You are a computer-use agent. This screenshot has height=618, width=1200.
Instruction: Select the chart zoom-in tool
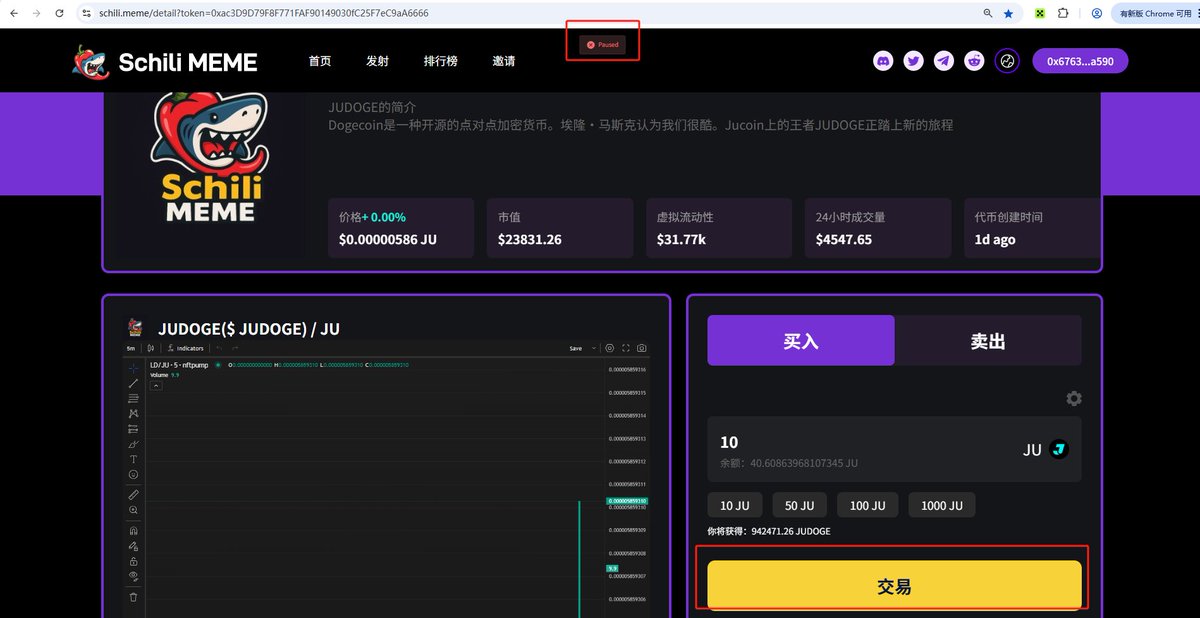coord(134,510)
